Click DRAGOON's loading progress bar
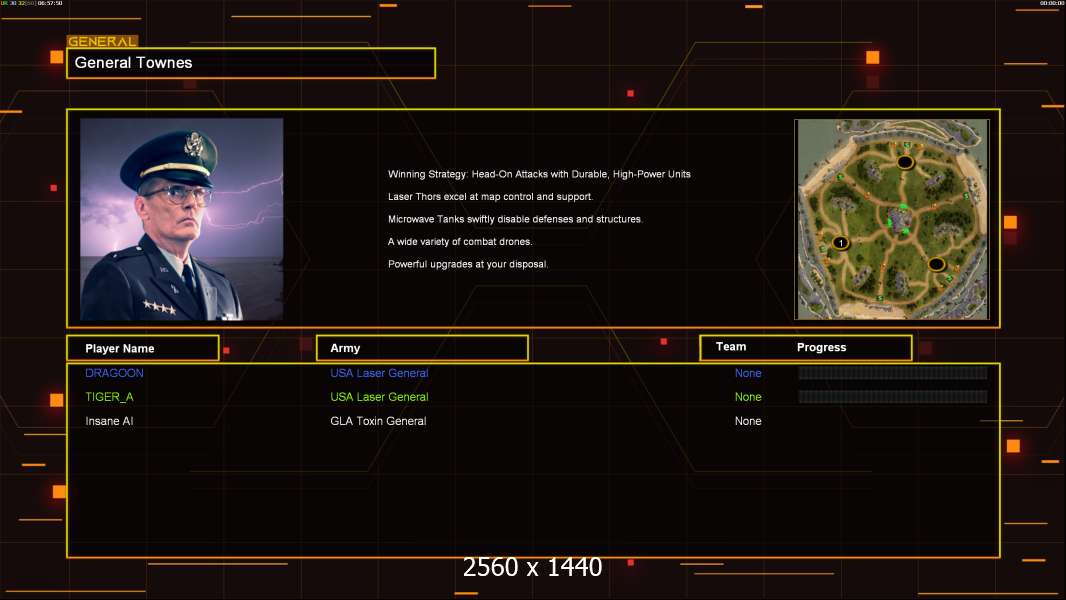This screenshot has height=600, width=1066. 893,372
